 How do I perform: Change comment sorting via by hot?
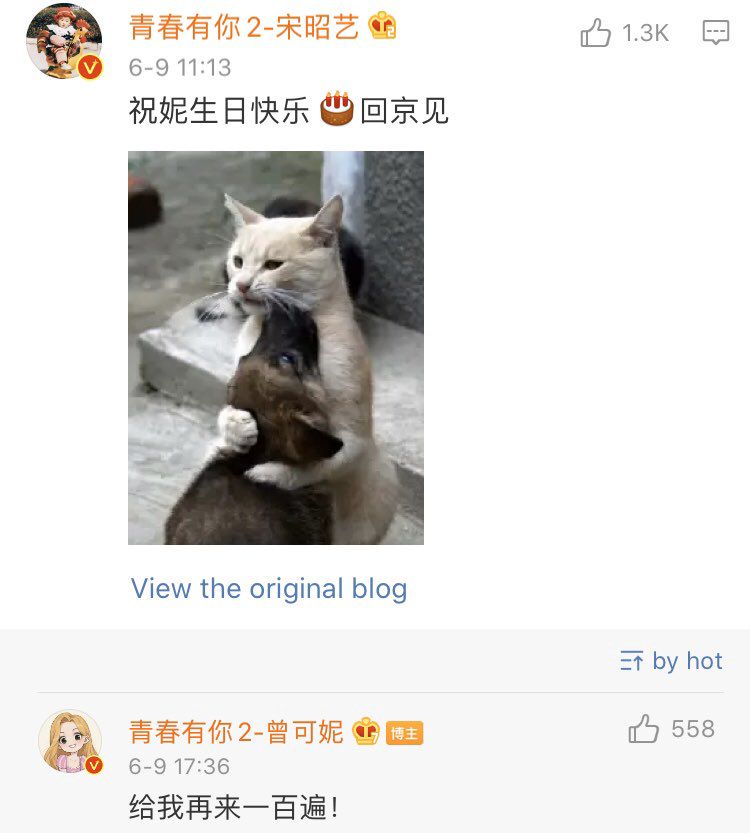(671, 661)
